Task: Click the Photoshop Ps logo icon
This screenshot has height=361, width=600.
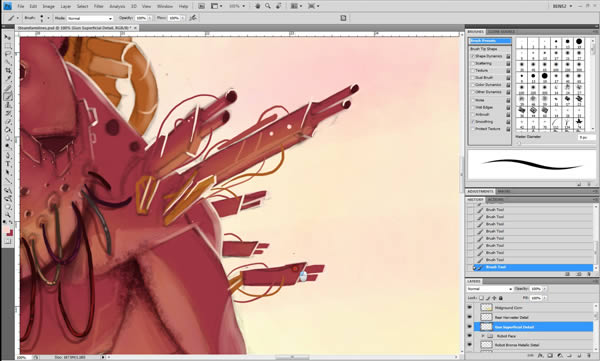Action: (7, 6)
